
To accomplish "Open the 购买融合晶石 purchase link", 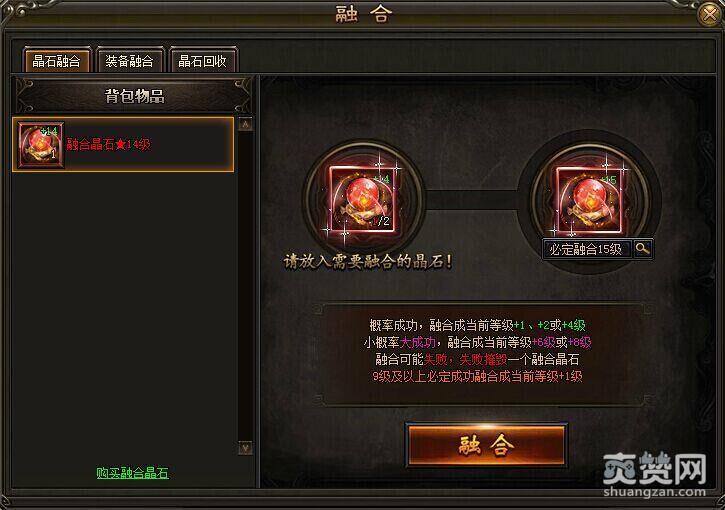I will [x=132, y=473].
